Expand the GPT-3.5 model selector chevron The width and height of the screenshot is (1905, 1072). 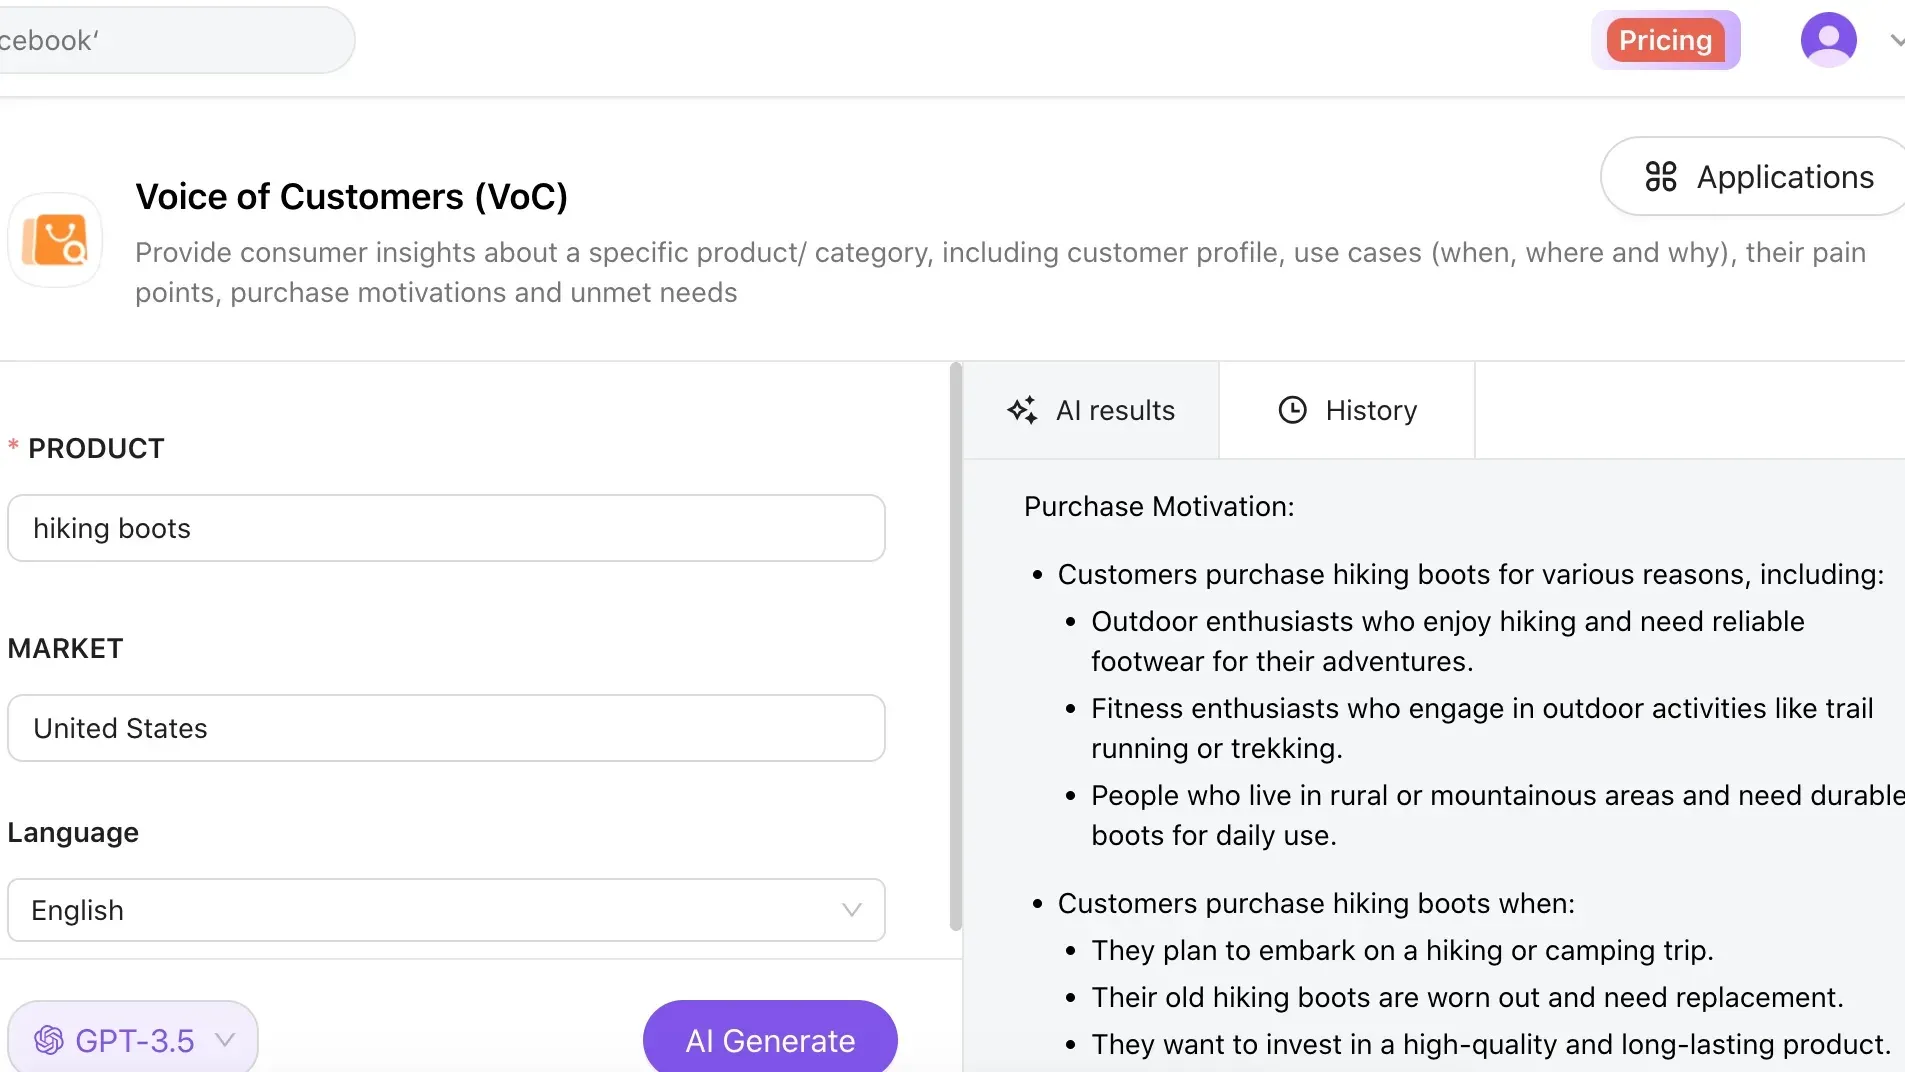(225, 1040)
